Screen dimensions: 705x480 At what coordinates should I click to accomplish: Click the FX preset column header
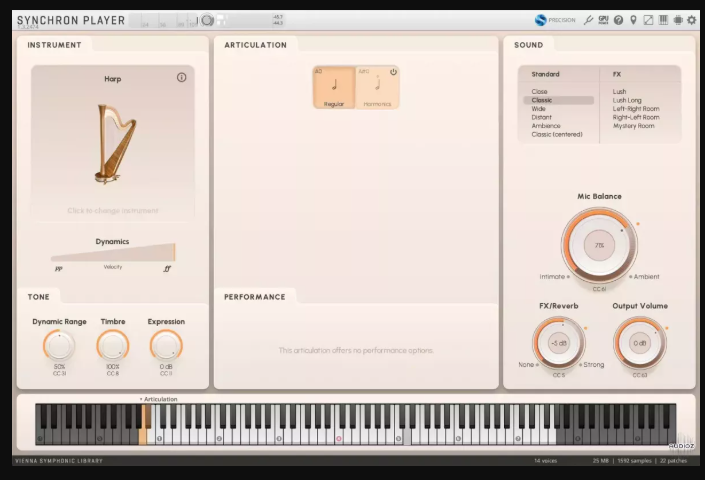click(x=616, y=74)
